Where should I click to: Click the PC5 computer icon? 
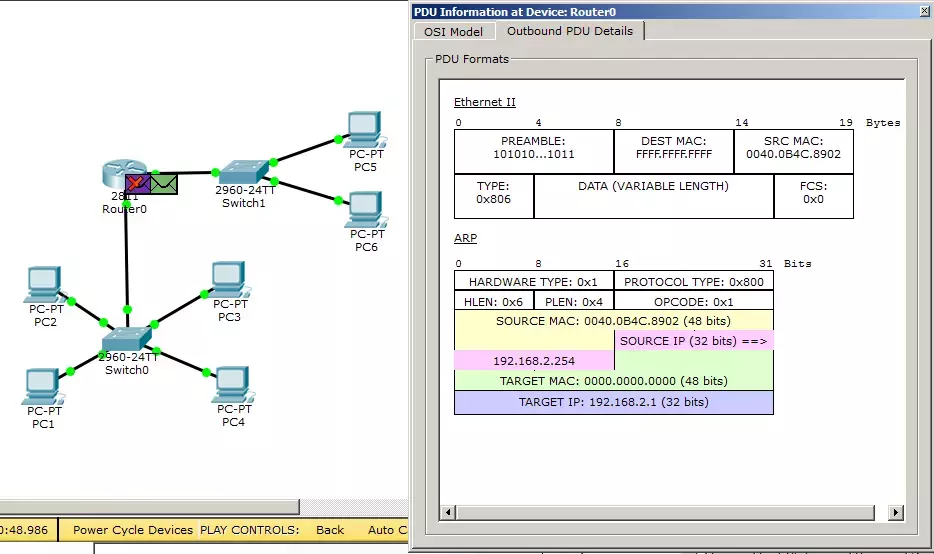pyautogui.click(x=365, y=129)
